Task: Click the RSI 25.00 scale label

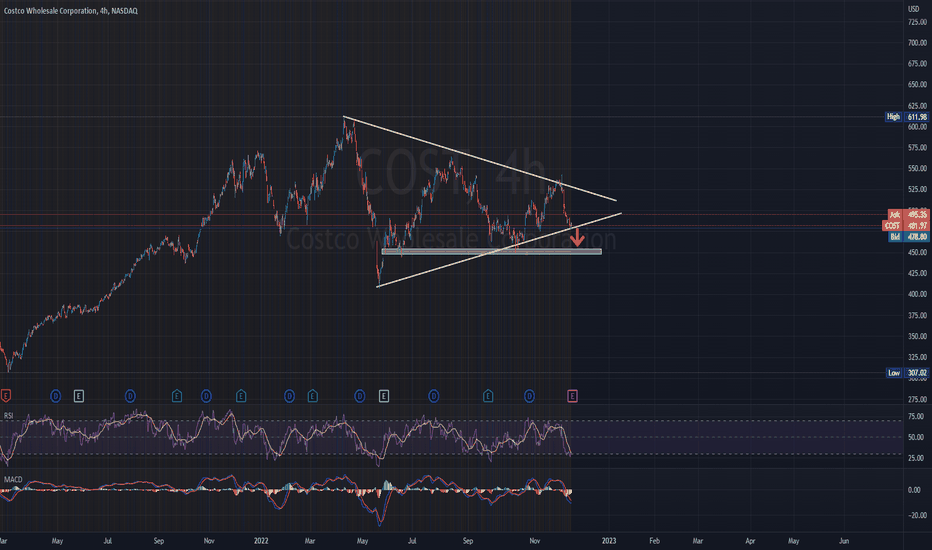Action: pyautogui.click(x=916, y=458)
